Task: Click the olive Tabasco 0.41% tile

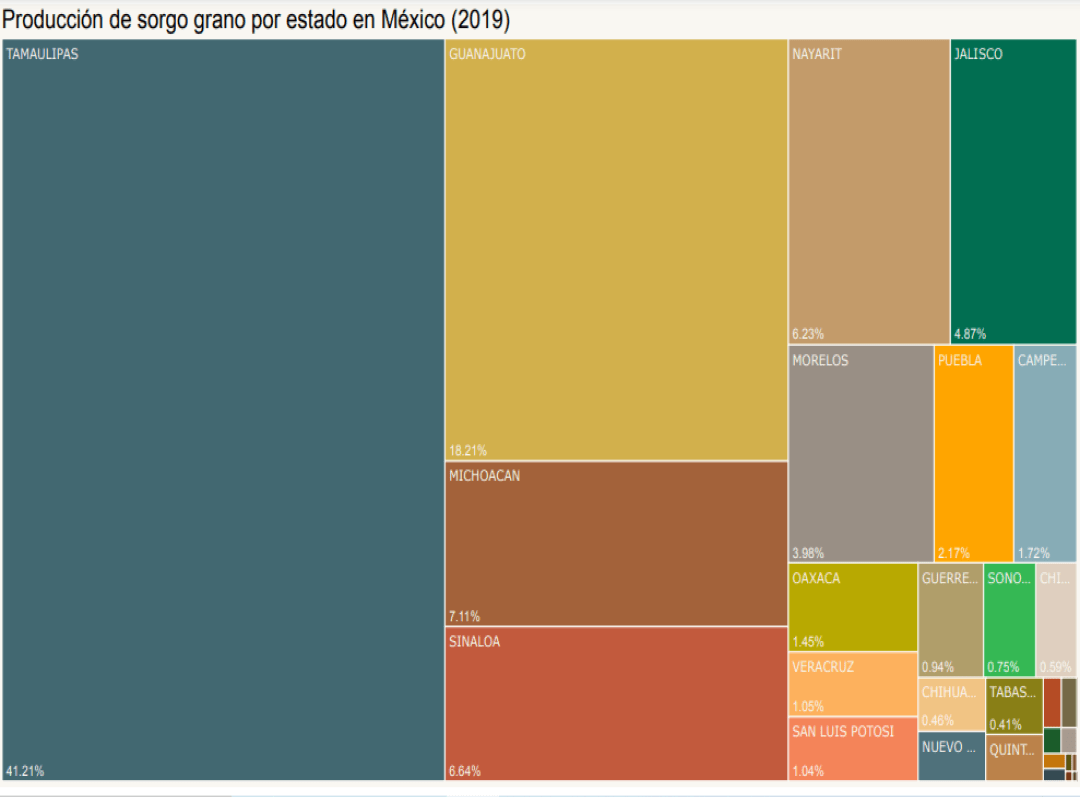Action: (x=1013, y=705)
